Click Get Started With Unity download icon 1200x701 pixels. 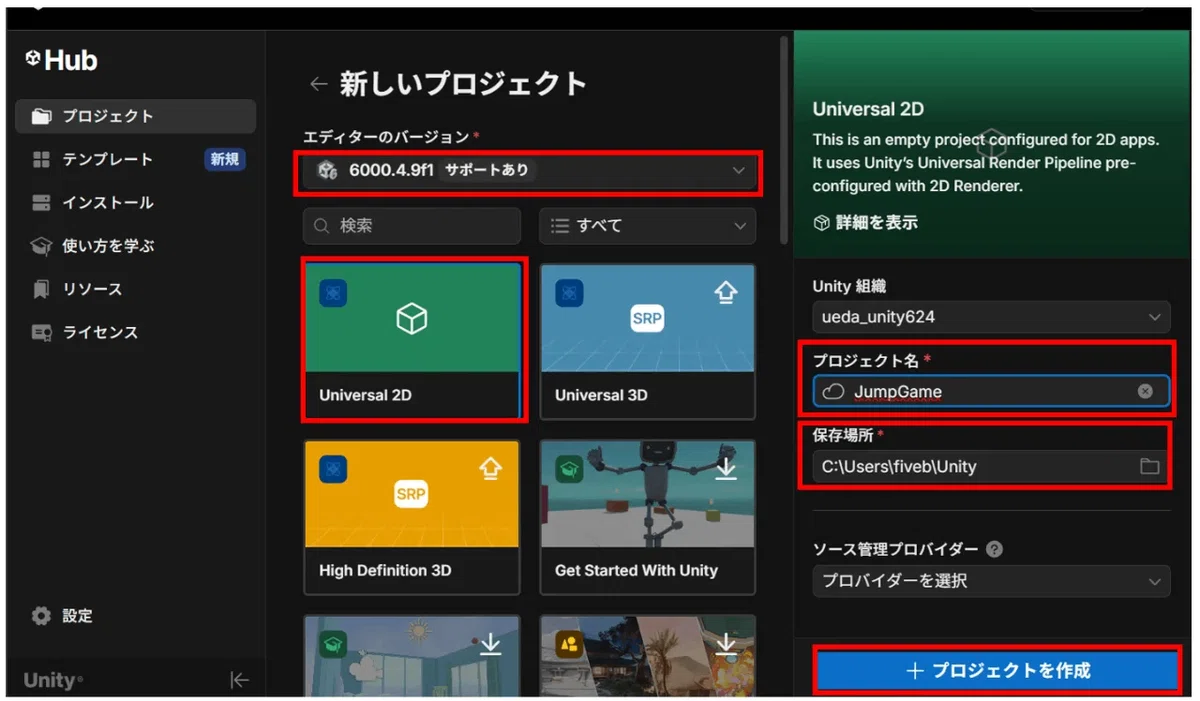(726, 467)
